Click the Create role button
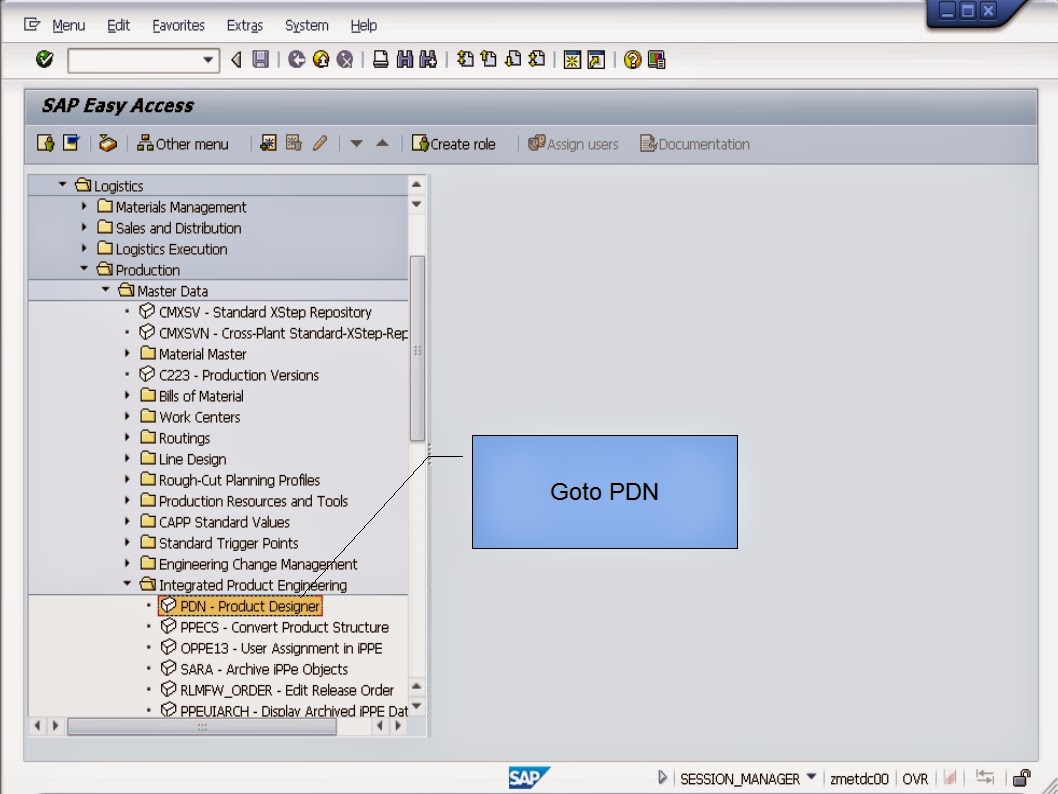Screen dimensions: 1058x794 click(x=455, y=143)
